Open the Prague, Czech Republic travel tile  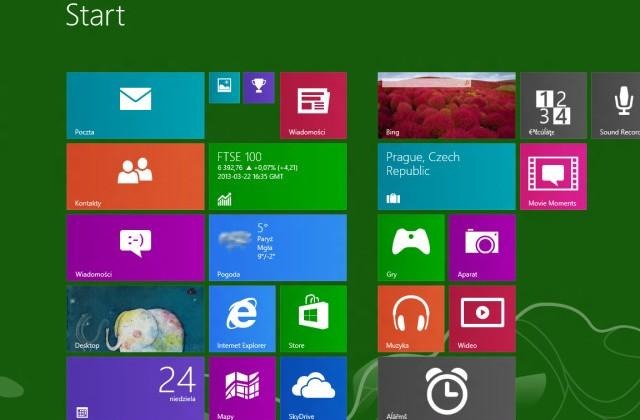pos(447,177)
